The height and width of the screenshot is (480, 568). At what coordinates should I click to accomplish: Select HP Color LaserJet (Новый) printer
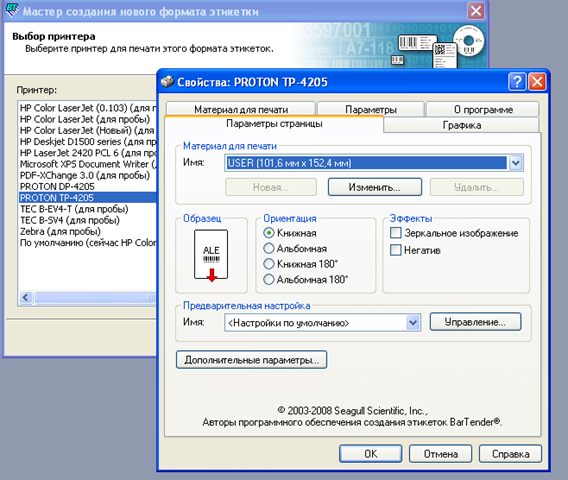(87, 130)
